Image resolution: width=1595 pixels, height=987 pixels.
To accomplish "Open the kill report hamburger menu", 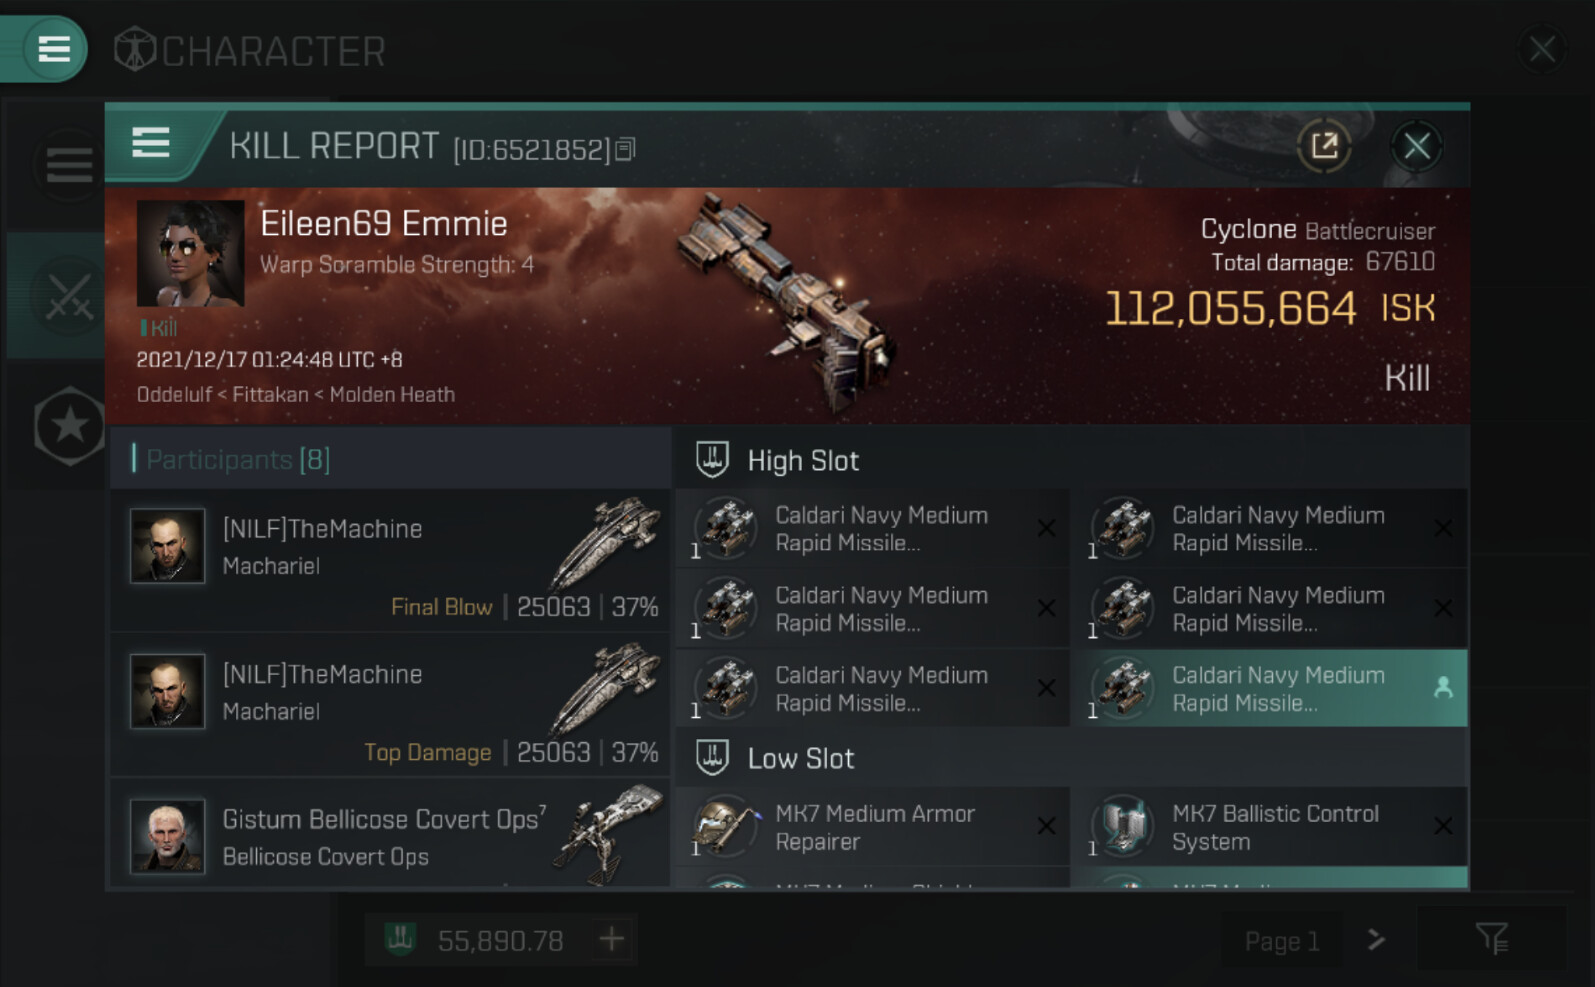I will click(151, 144).
